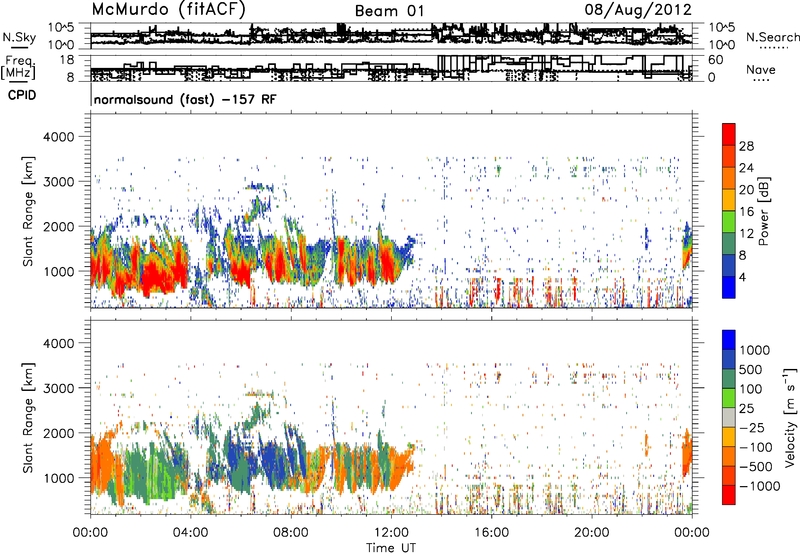This screenshot has height=554, width=800.
Task: Click the 'N.Sky' axis label
Action: pyautogui.click(x=19, y=37)
